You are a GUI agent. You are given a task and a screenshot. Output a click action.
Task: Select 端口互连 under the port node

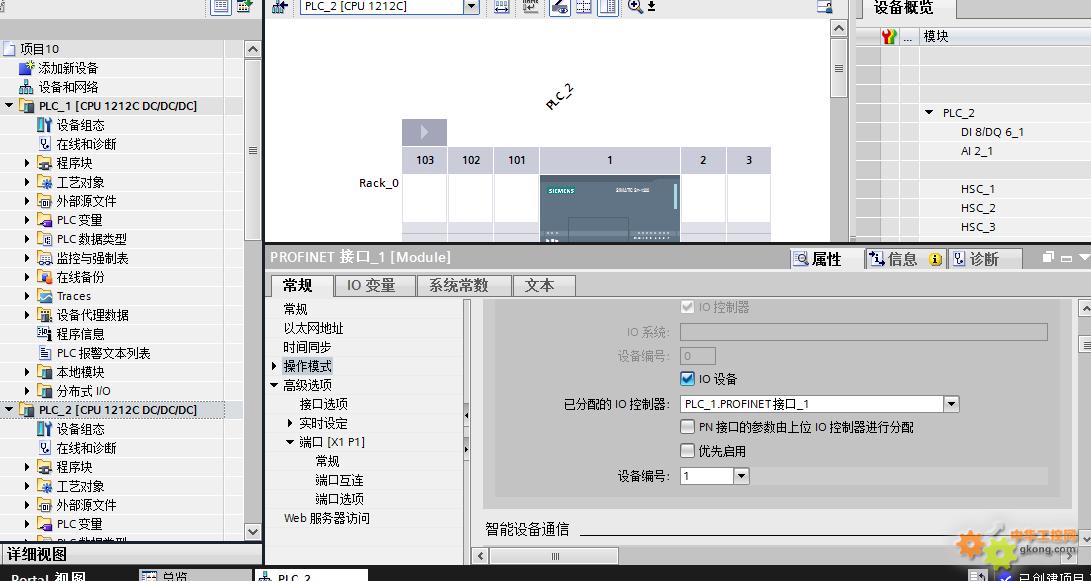pos(339,480)
